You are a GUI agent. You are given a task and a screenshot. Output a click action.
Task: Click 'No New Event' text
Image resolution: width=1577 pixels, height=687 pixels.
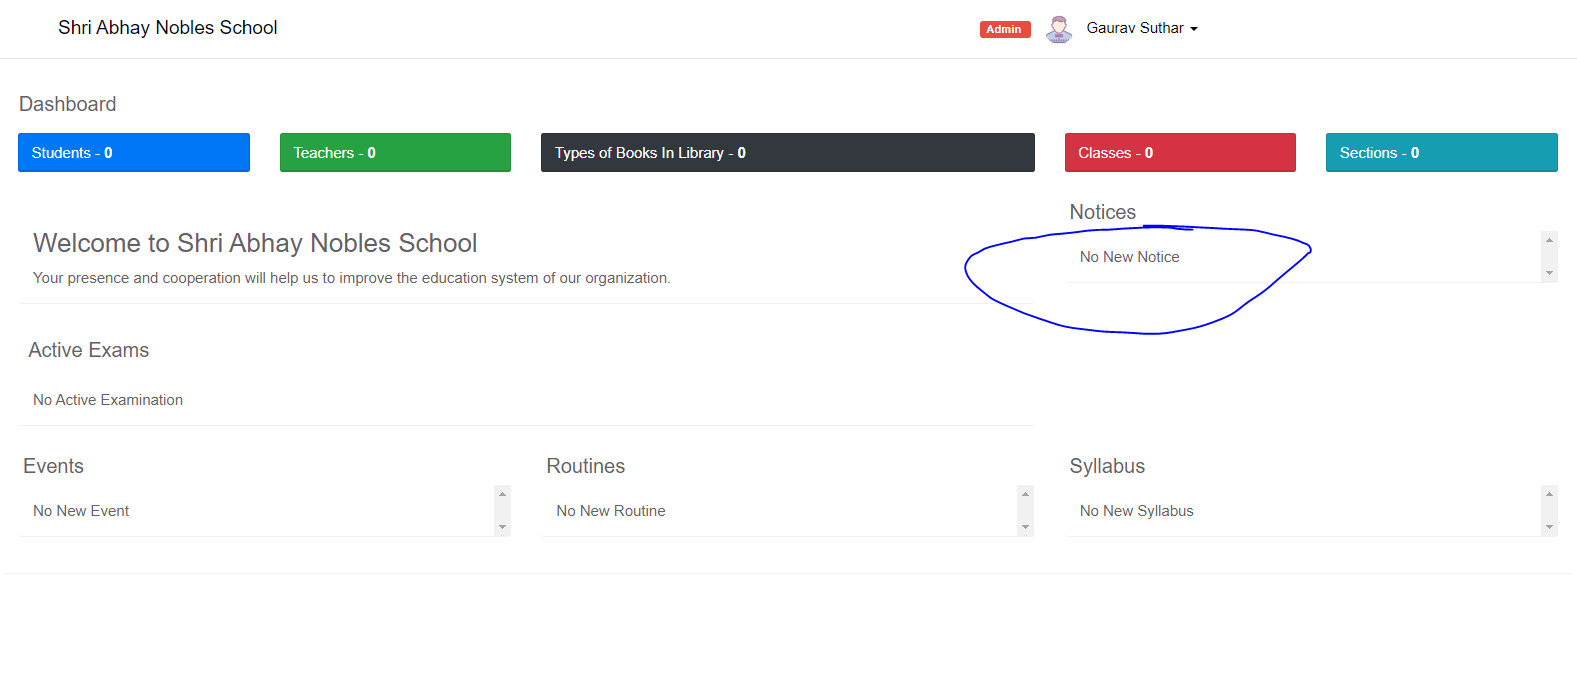(81, 511)
